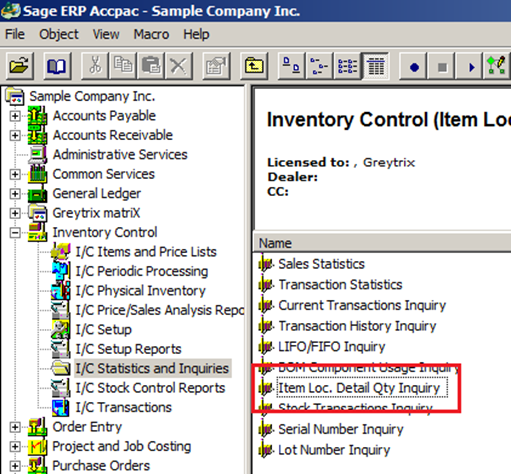This screenshot has height=474, width=511.
Task: Open the File menu
Action: (15, 34)
